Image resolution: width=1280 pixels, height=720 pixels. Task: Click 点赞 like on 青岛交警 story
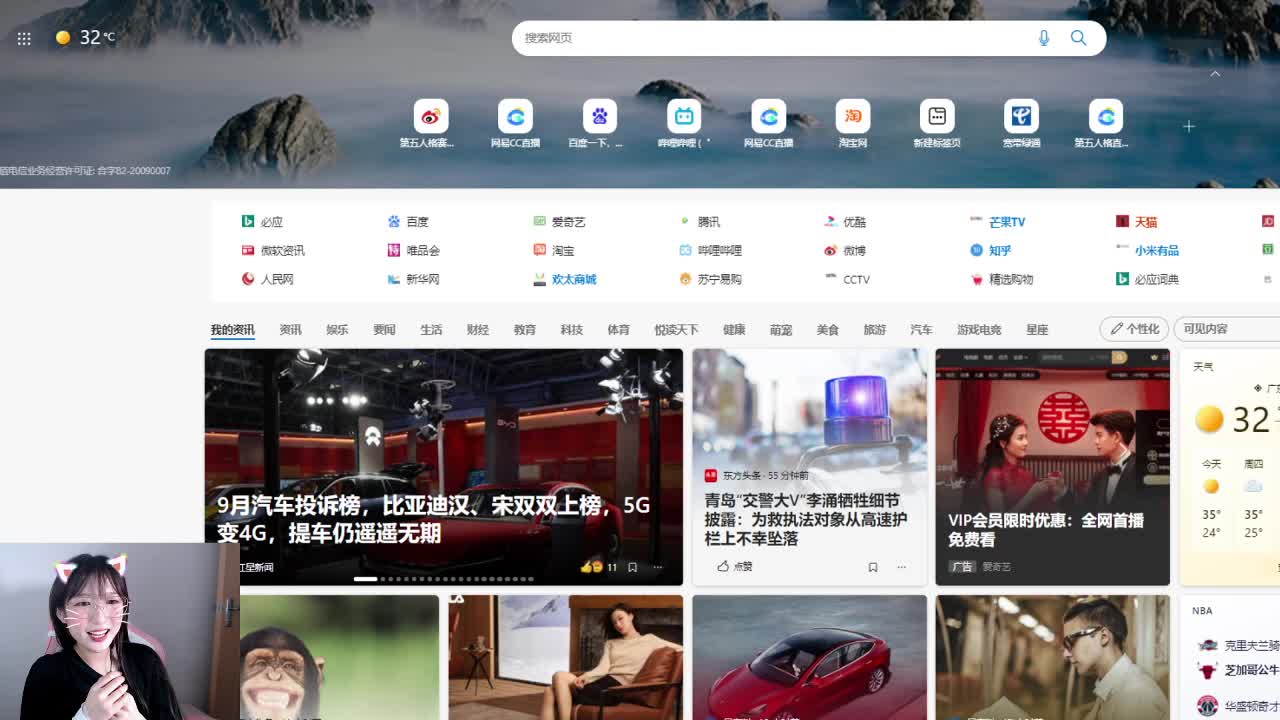click(735, 566)
